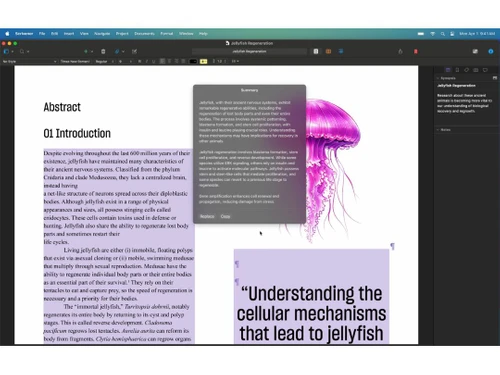The width and height of the screenshot is (500, 375).
Task: Expand the Insert link arrow menu
Action: click(123, 52)
